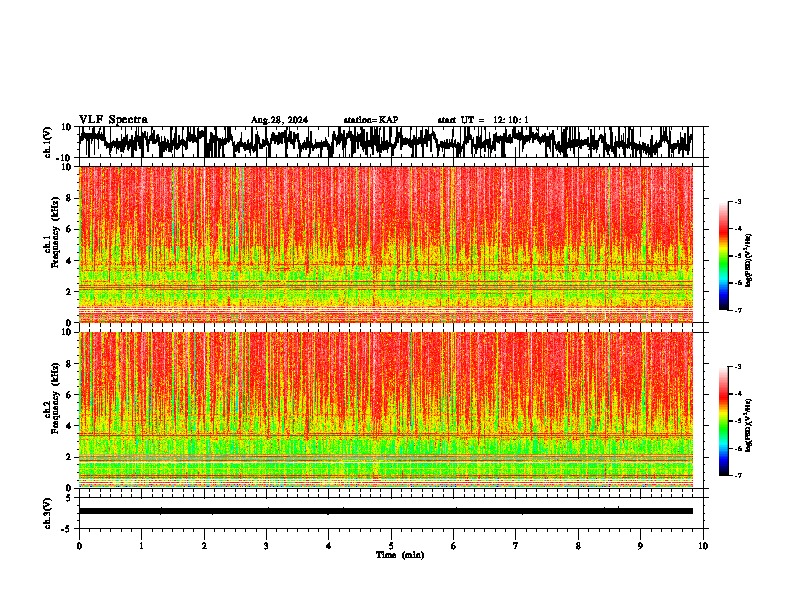Click inside the ch.2 spectrogram plot
Viewport: 792px width, 612px height.
coord(385,410)
